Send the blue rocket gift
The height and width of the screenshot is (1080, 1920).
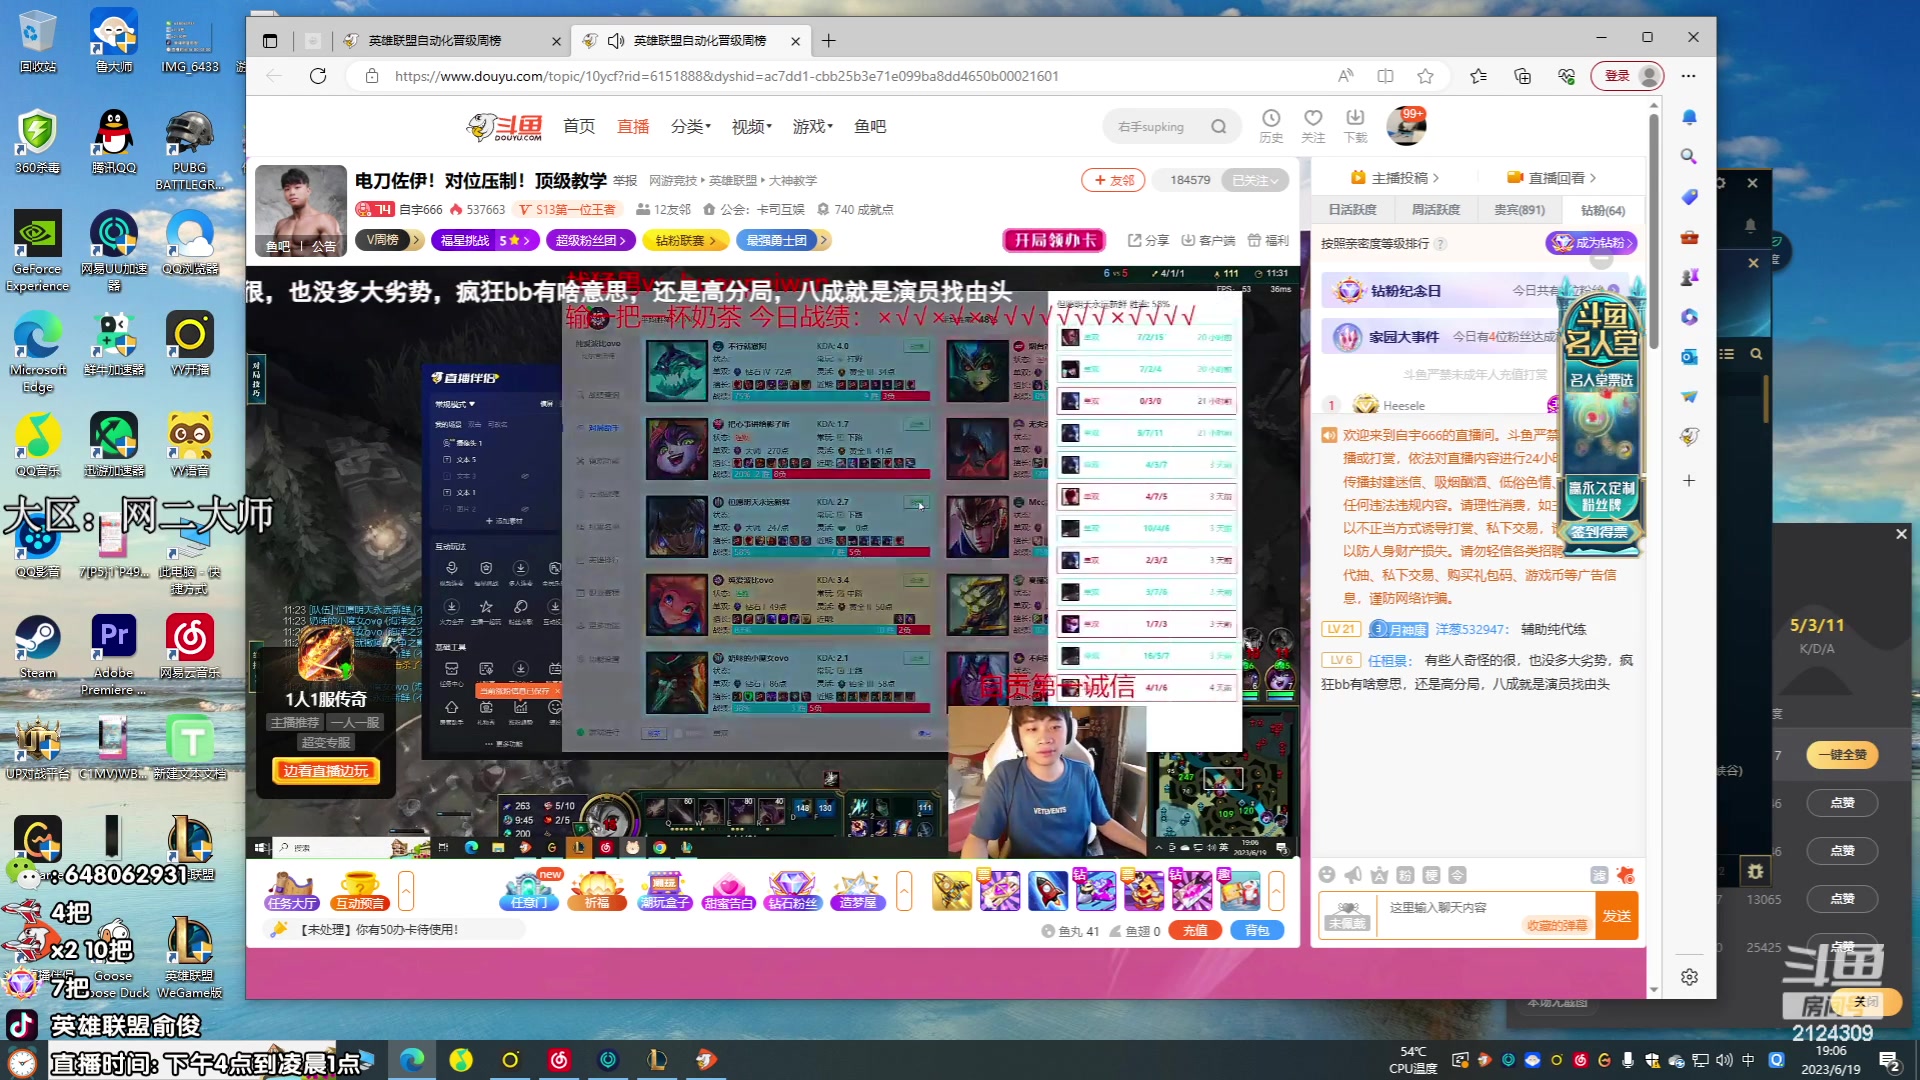tap(1047, 890)
